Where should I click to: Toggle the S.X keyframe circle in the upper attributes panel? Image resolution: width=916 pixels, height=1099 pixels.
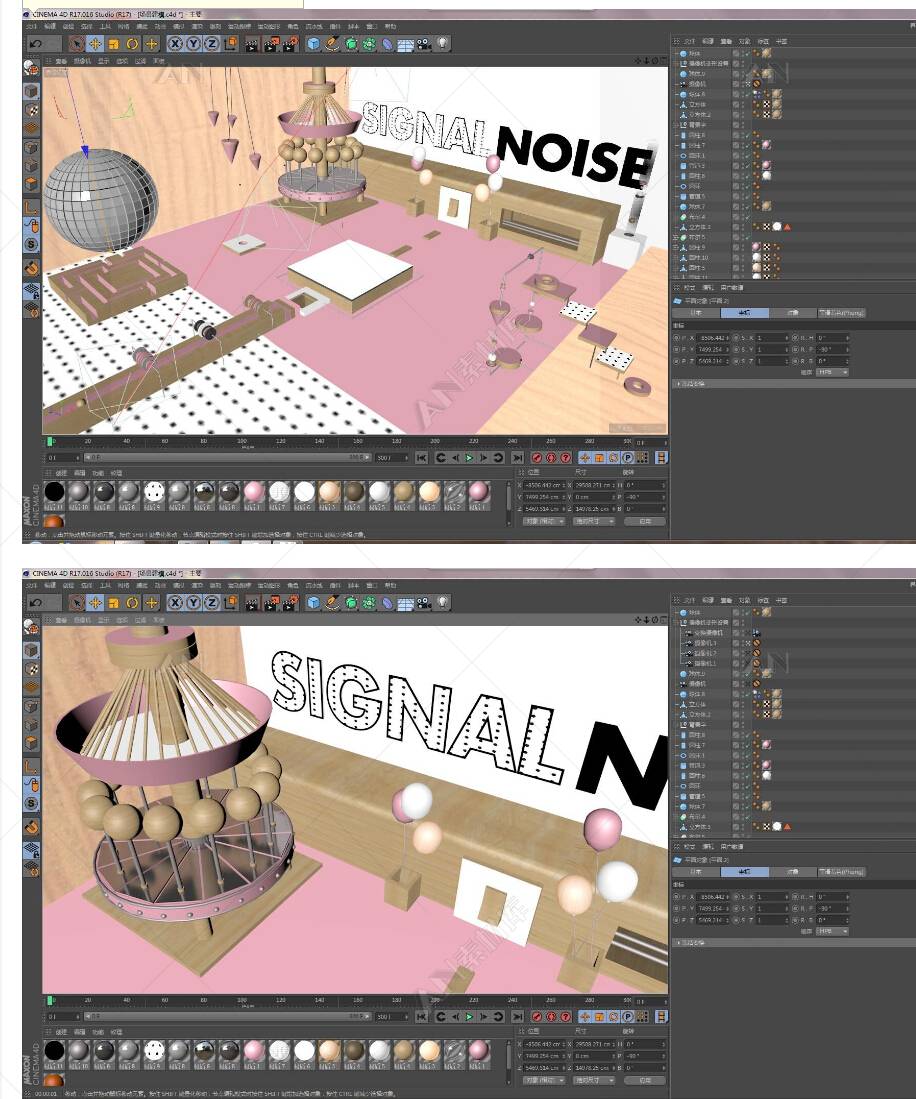click(x=736, y=338)
